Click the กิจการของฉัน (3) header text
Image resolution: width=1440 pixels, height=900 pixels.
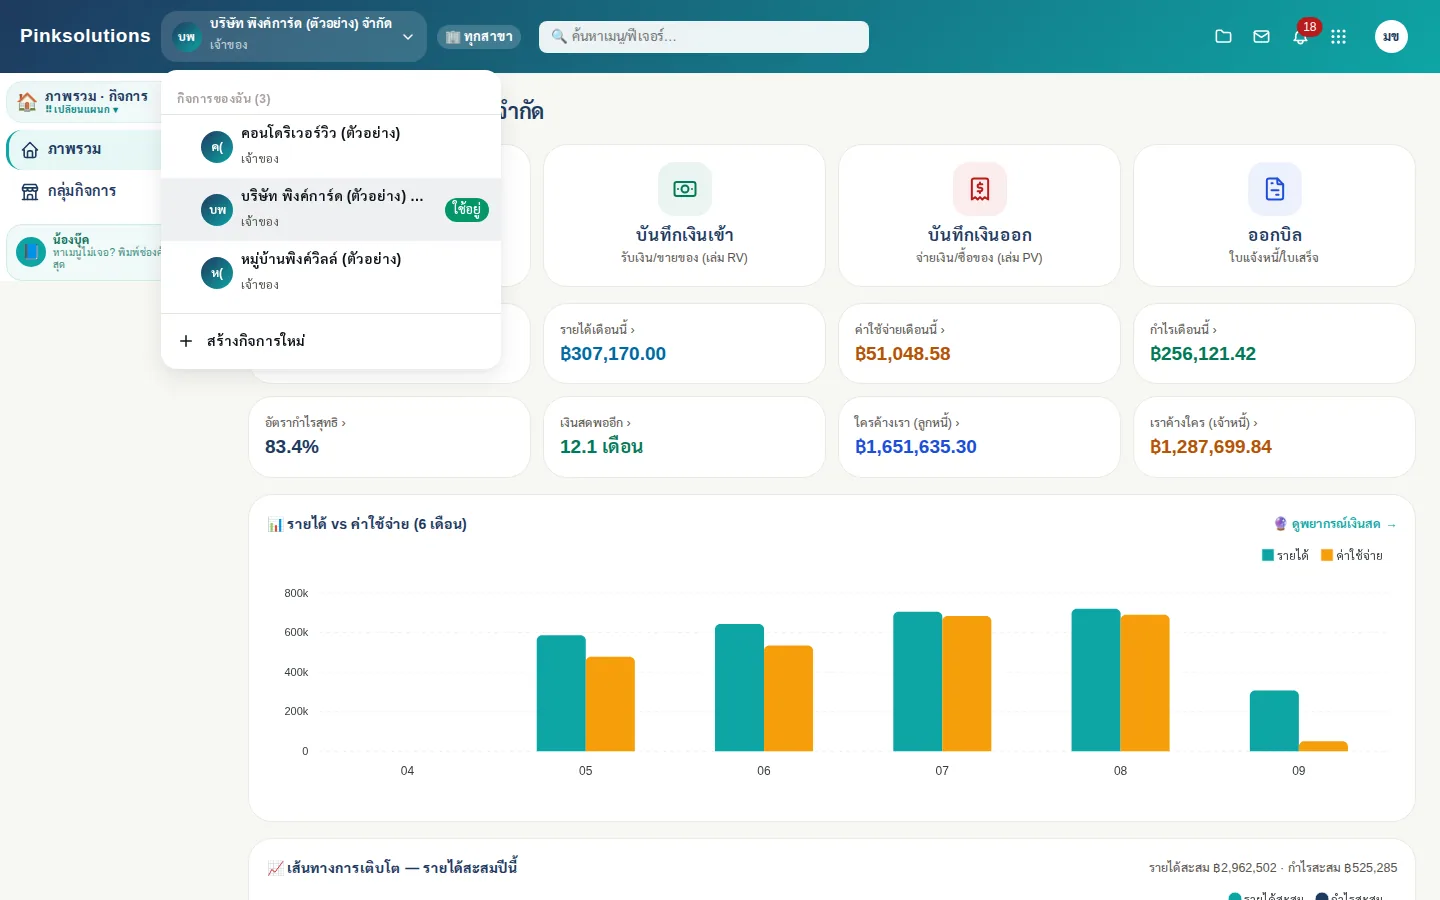[x=224, y=99]
